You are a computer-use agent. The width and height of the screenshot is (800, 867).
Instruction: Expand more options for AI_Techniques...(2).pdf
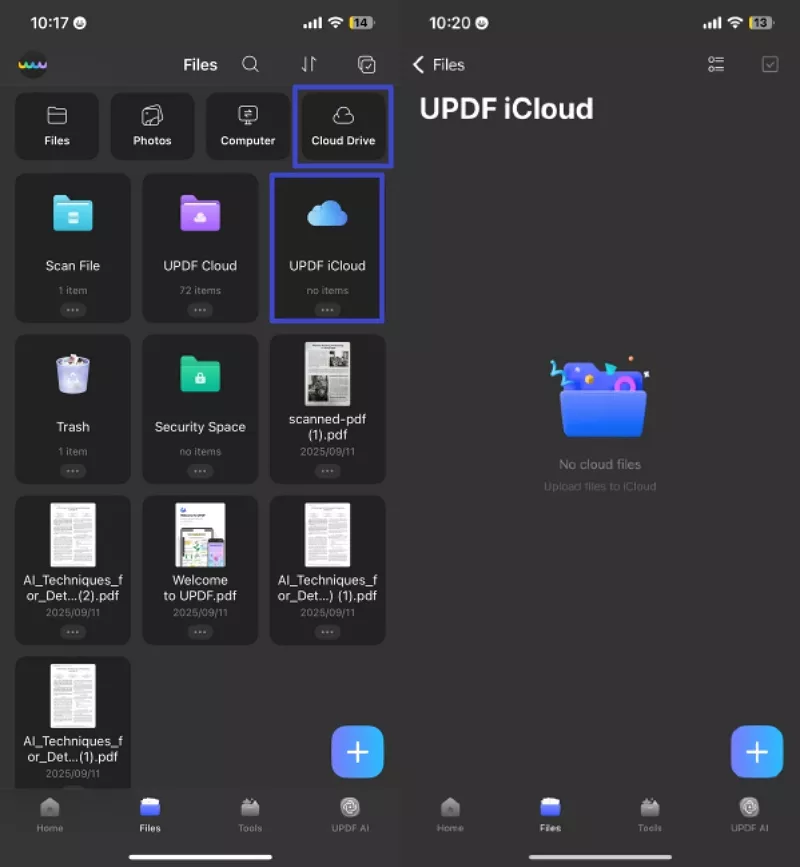(73, 632)
